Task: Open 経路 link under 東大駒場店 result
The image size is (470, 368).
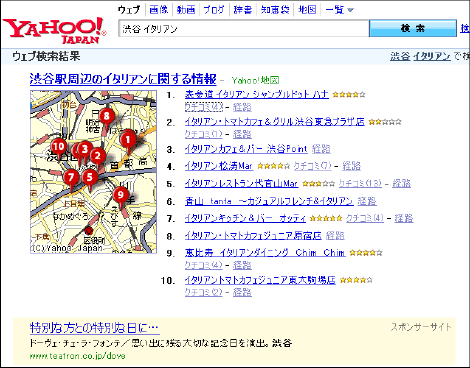Action: click(242, 292)
